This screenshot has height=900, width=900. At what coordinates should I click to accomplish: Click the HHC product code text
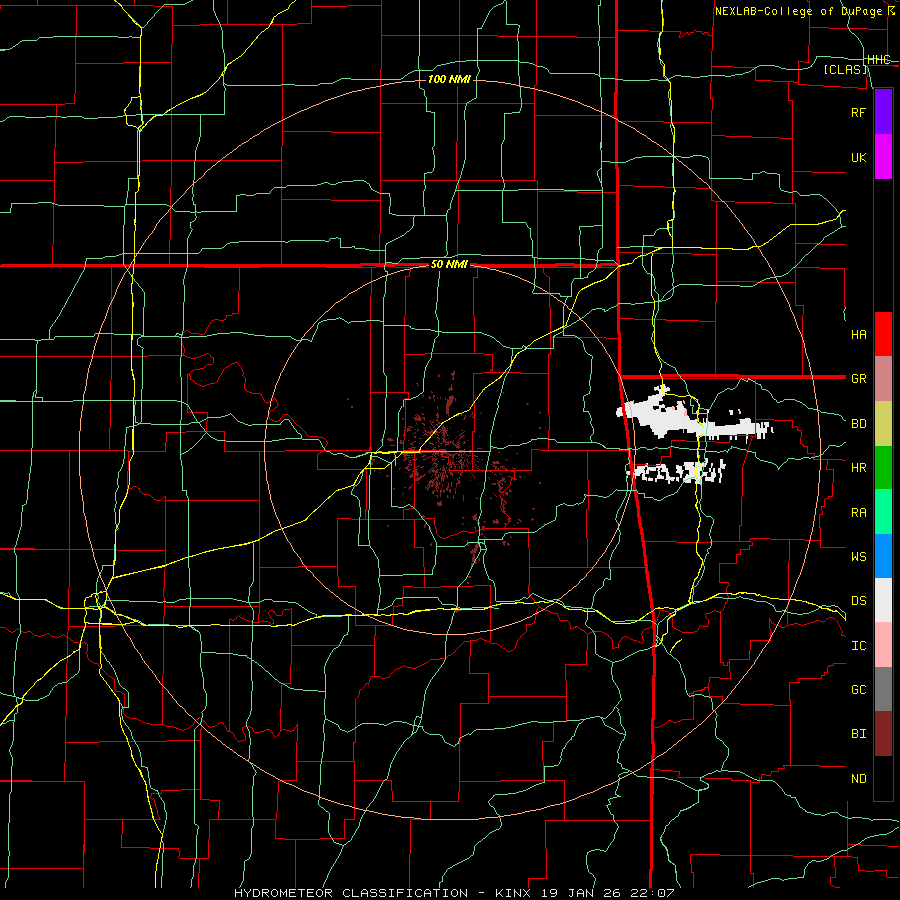[x=878, y=60]
